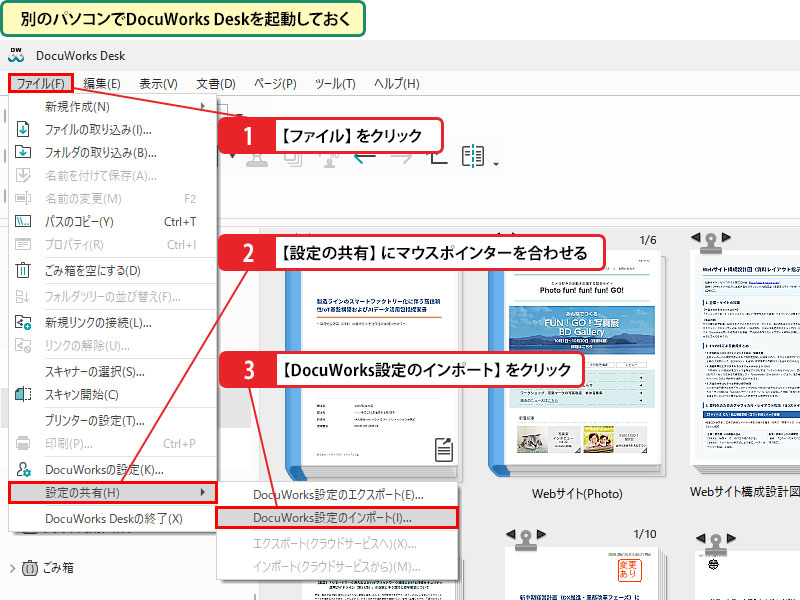This screenshot has width=800, height=600.
Task: Open プロパティ(R) from the menu
Action: 113,244
